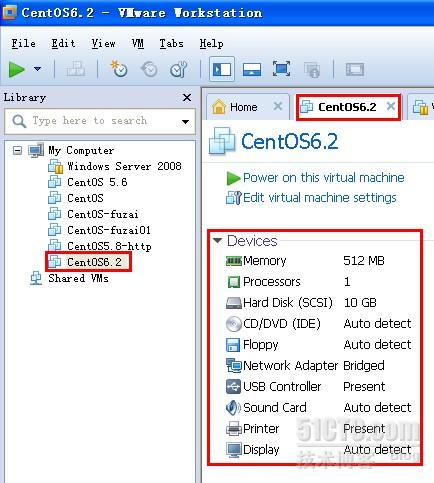Select Windows Server 2008 VM
Screen dimensions: 434x483
(124, 166)
